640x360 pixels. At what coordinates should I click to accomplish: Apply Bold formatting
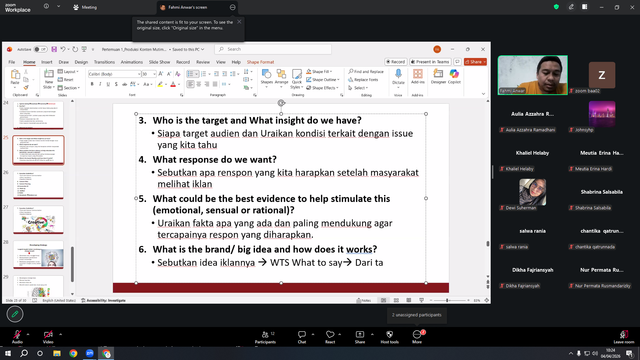(x=92, y=84)
